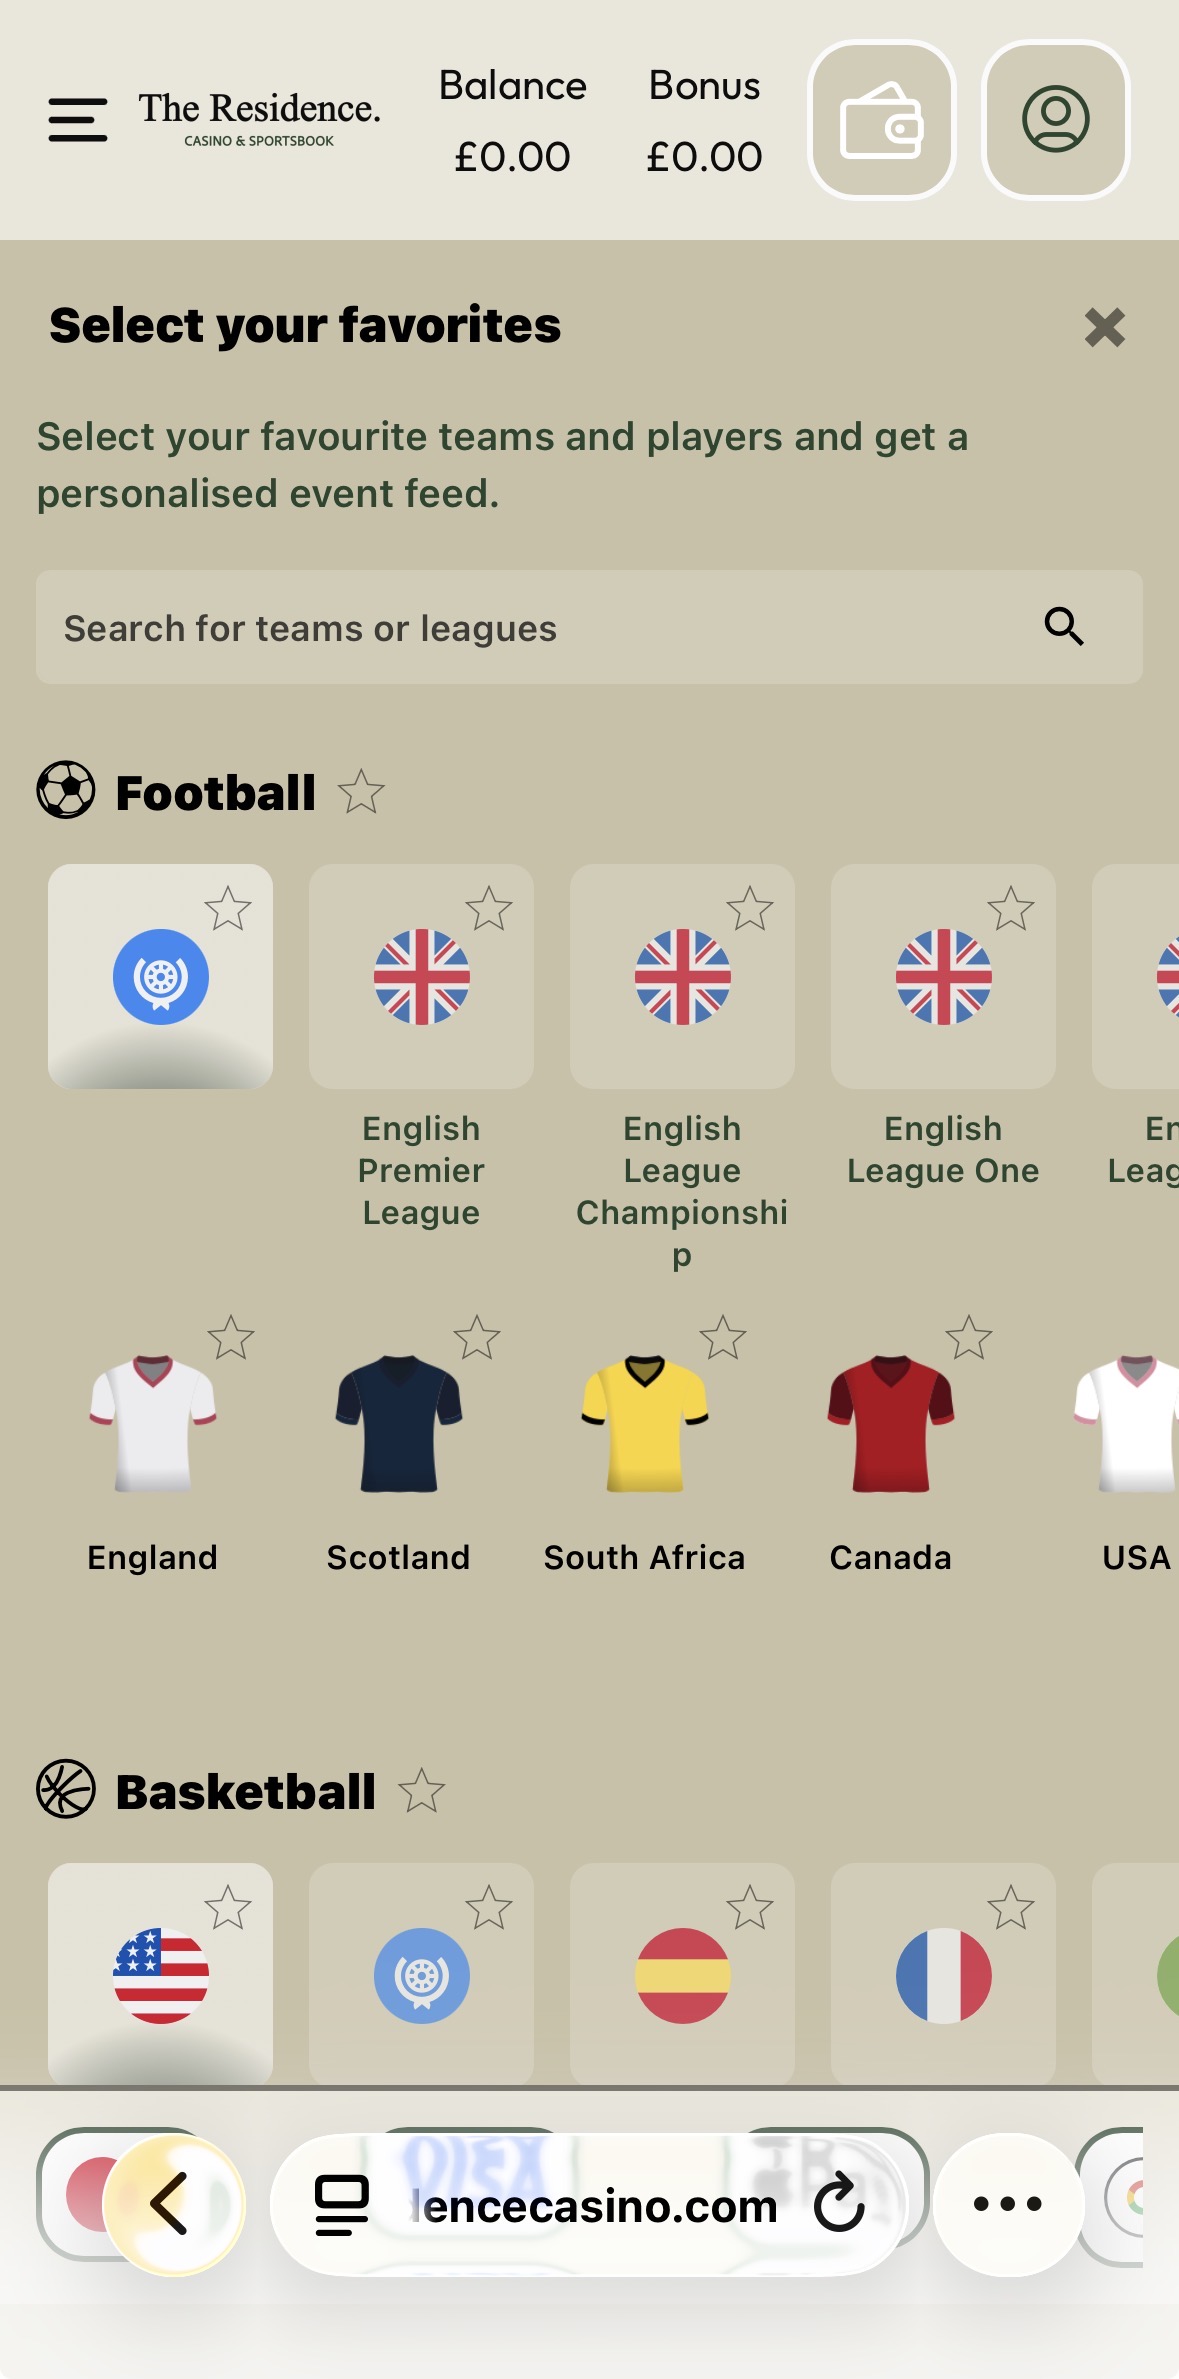Star the English Premier League
Viewport: 1179px width, 2379px height.
489,909
